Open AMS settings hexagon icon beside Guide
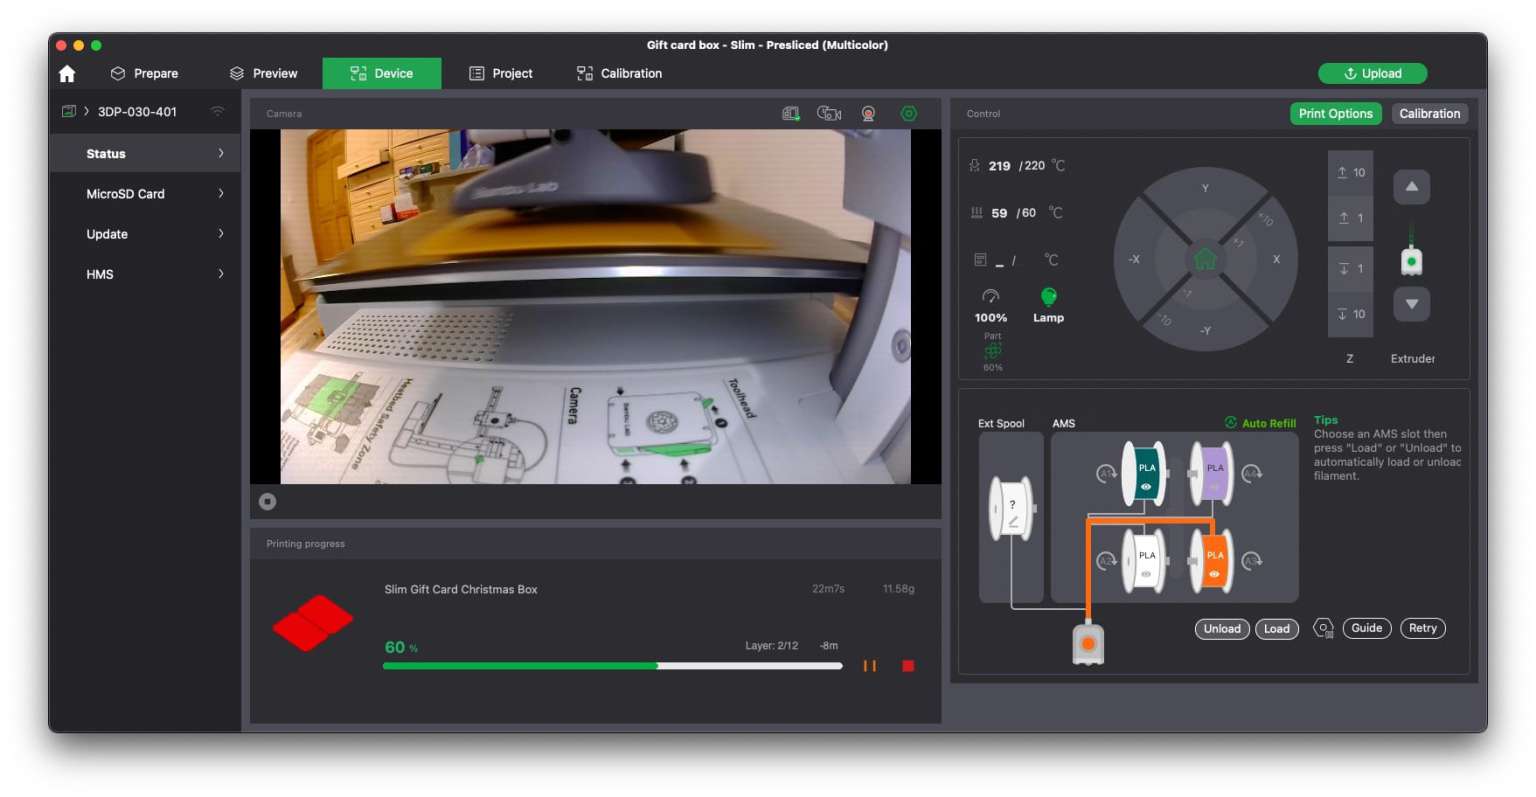 point(1323,629)
